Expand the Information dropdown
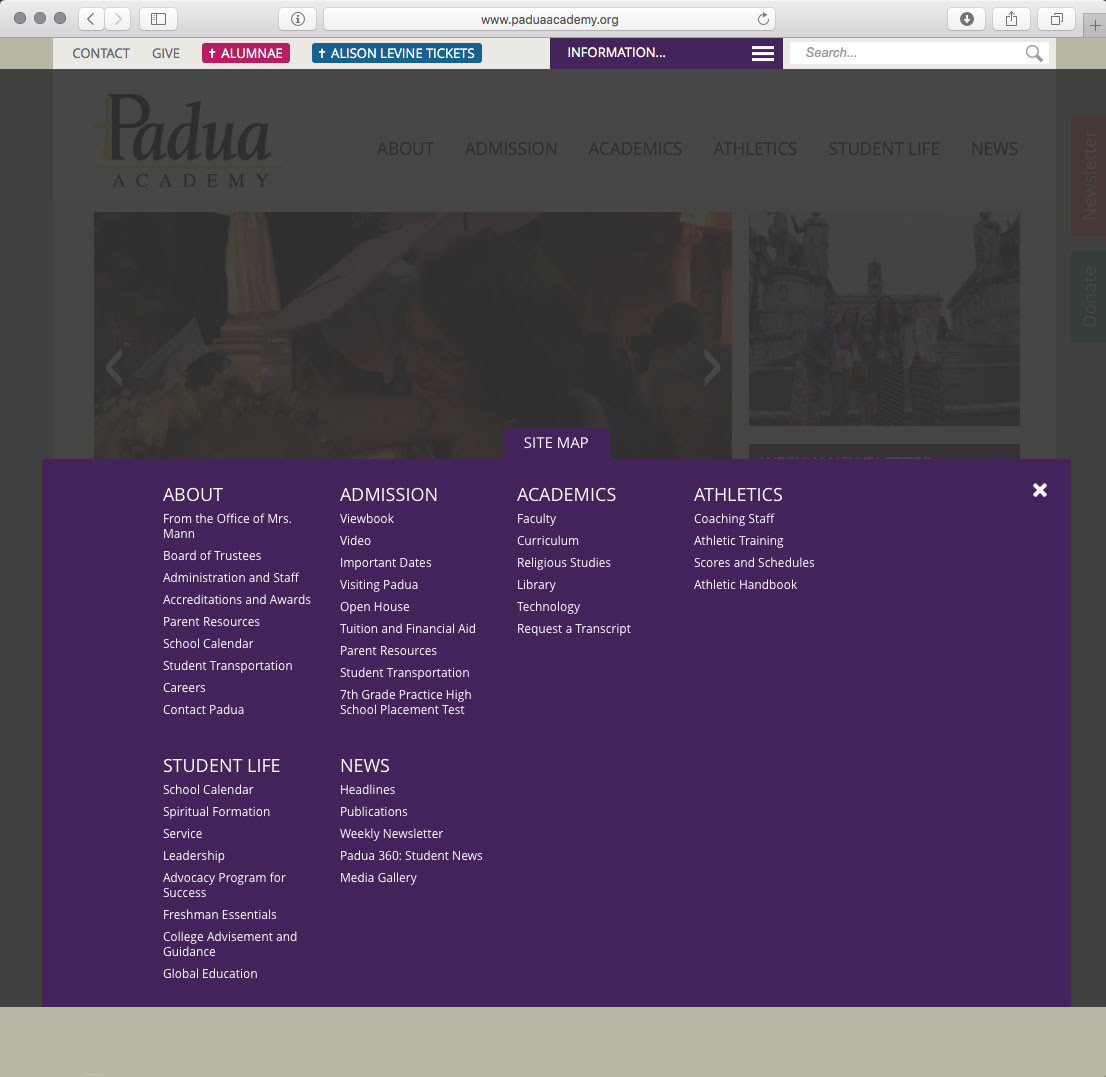1106x1077 pixels. tap(667, 53)
